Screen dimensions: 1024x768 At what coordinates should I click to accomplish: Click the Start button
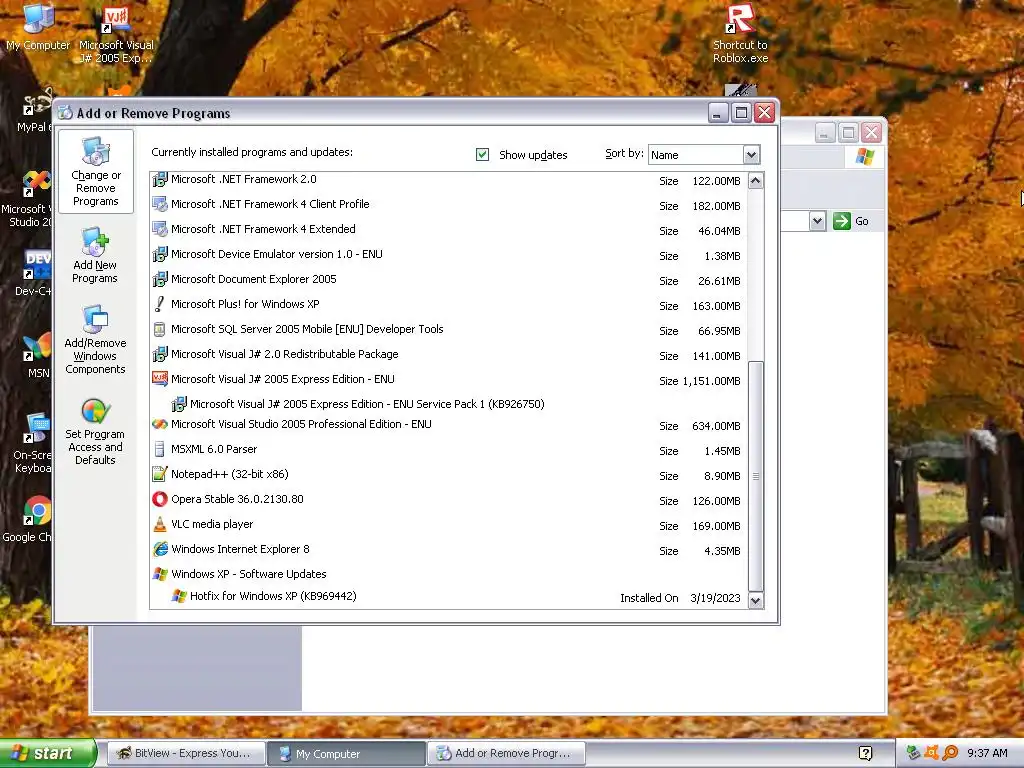click(47, 753)
